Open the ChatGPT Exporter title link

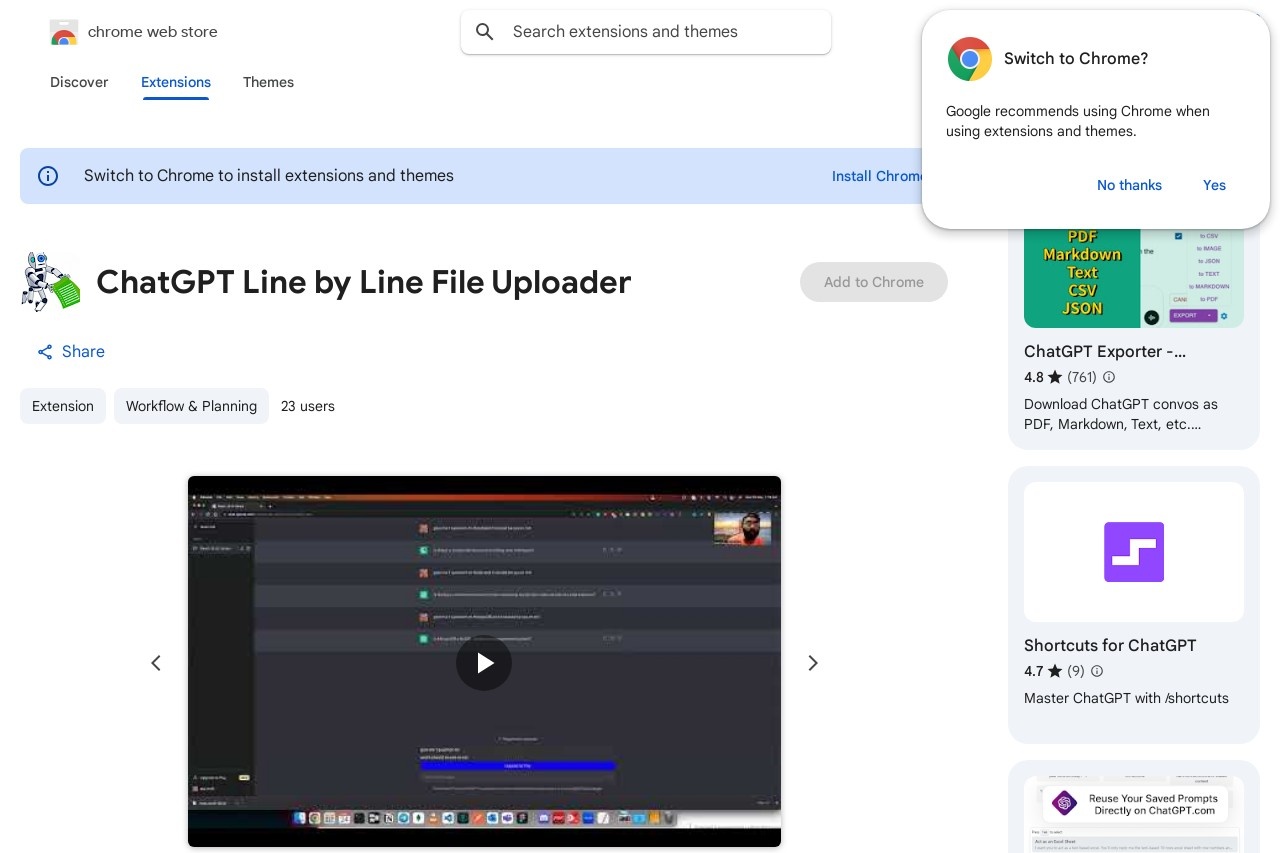(1105, 351)
